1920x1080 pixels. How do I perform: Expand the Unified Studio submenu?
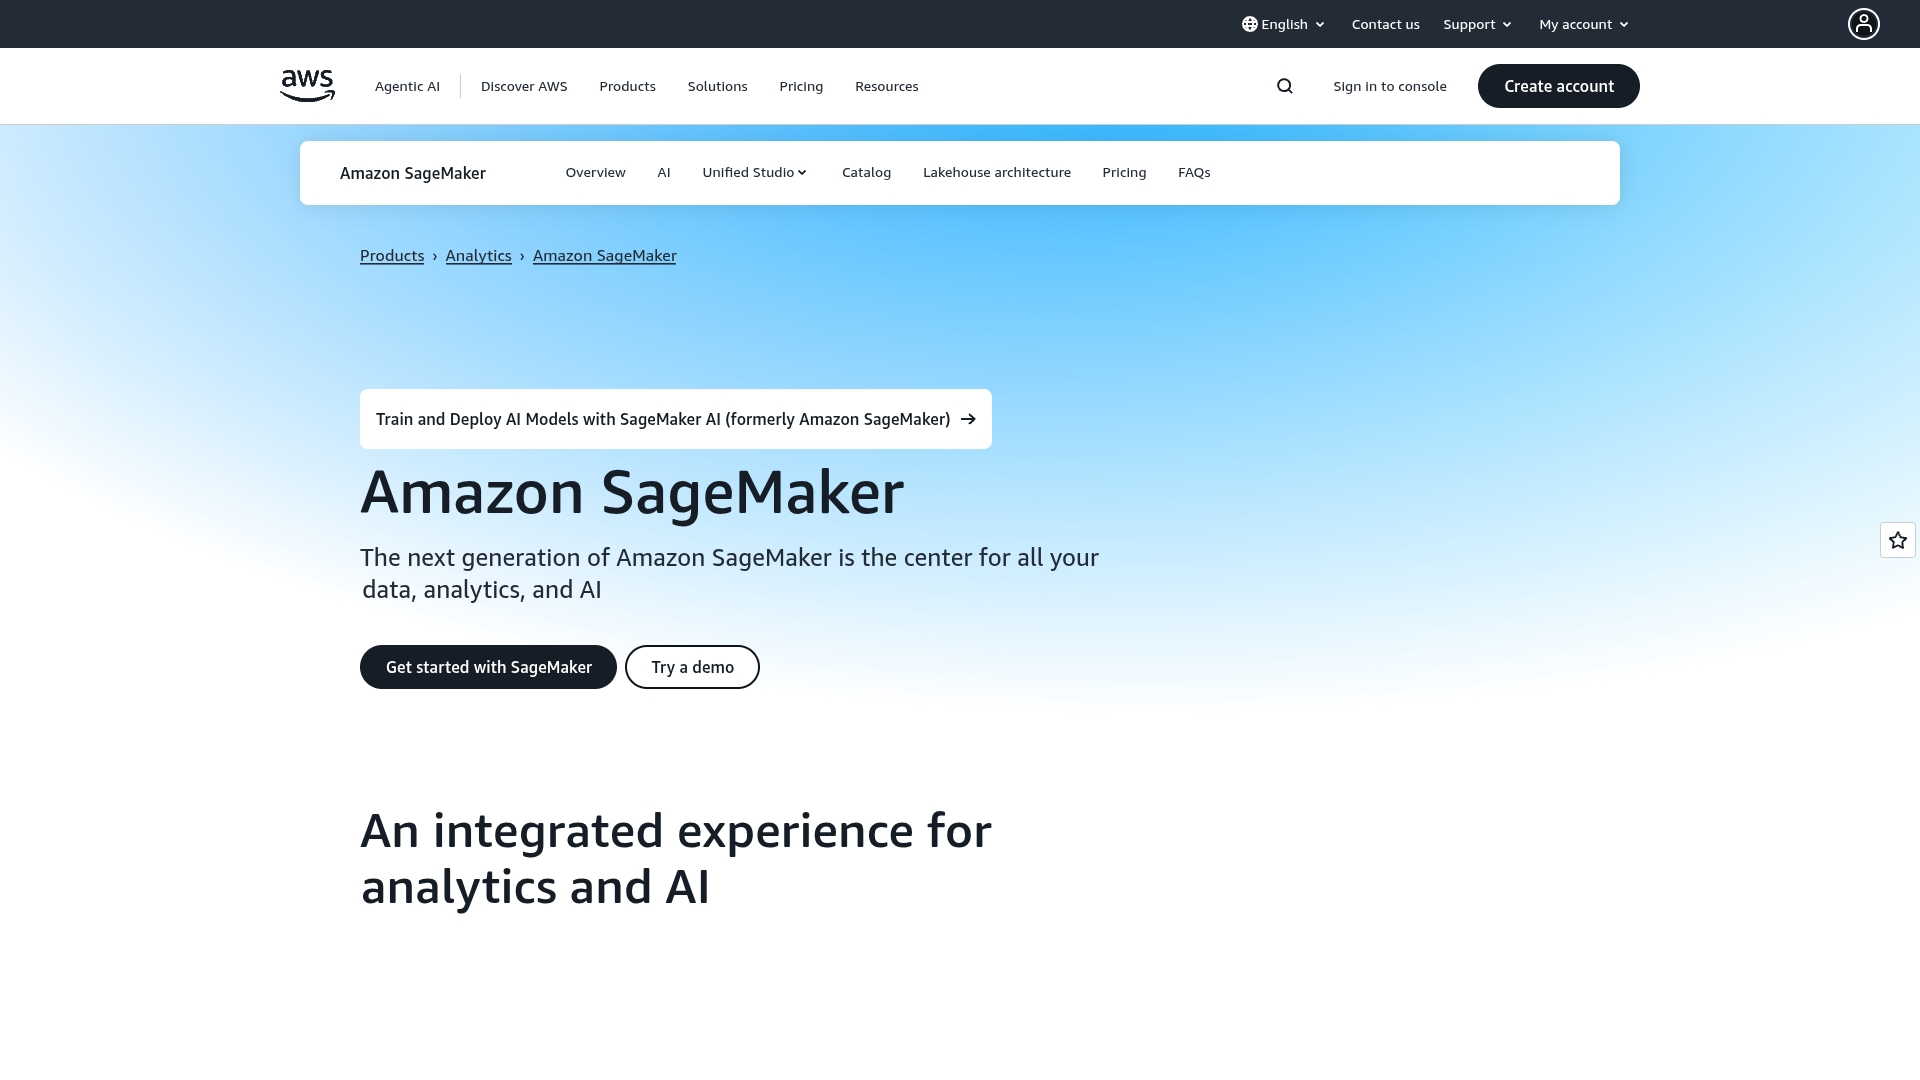click(754, 172)
